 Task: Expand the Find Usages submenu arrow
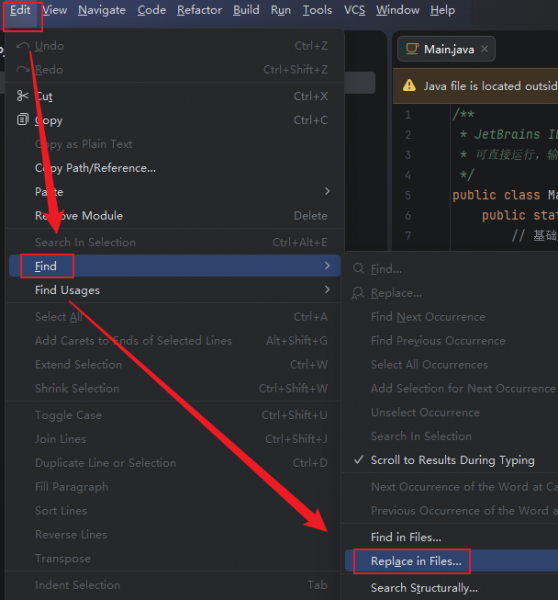coord(327,289)
